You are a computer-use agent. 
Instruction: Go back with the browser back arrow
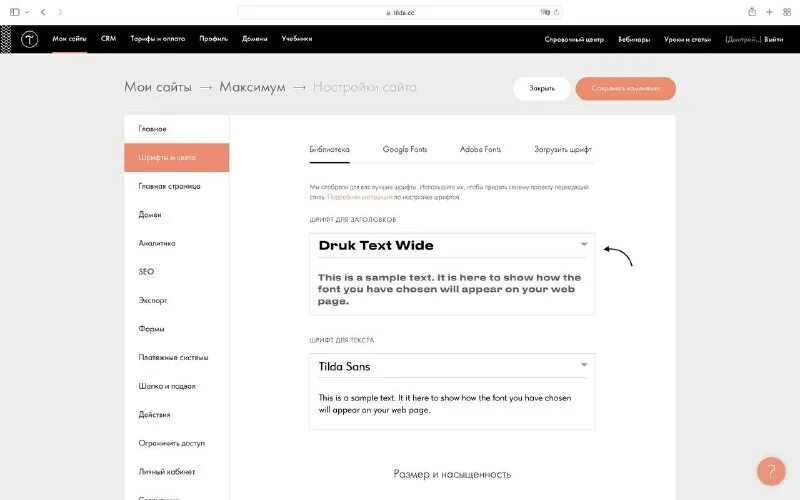(43, 12)
